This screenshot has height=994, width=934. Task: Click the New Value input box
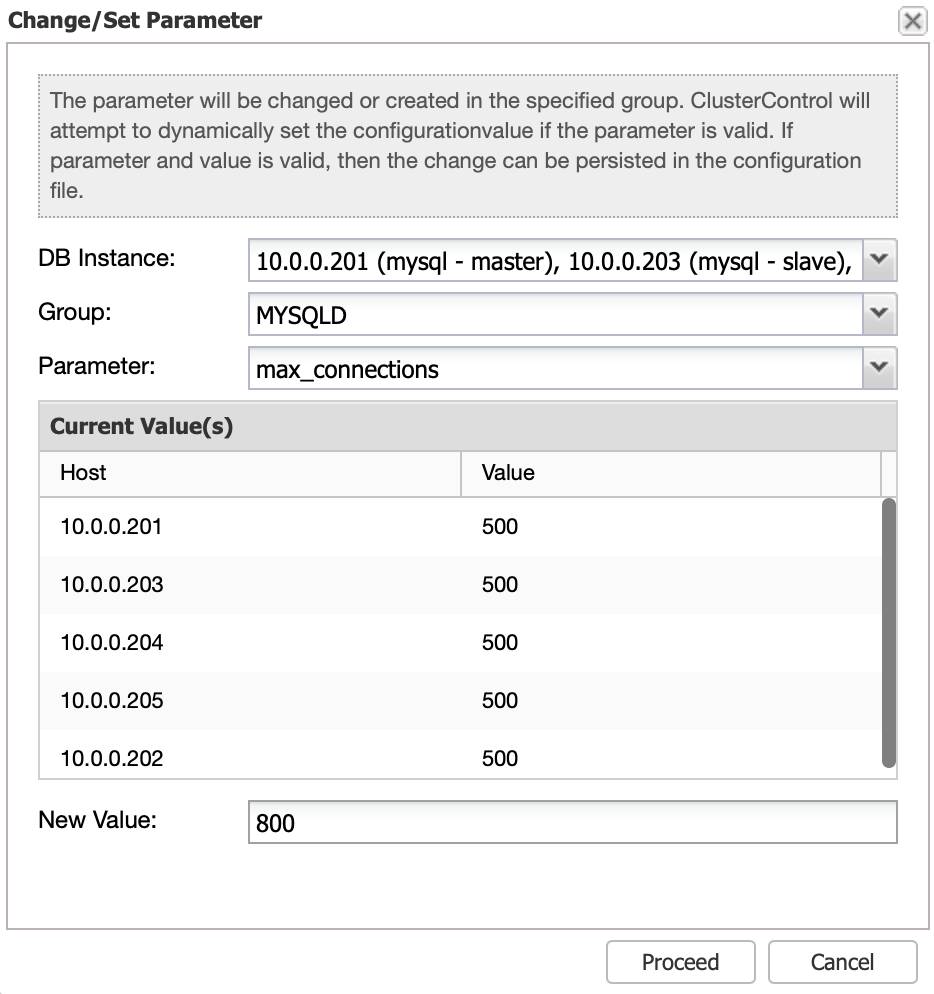pos(573,822)
